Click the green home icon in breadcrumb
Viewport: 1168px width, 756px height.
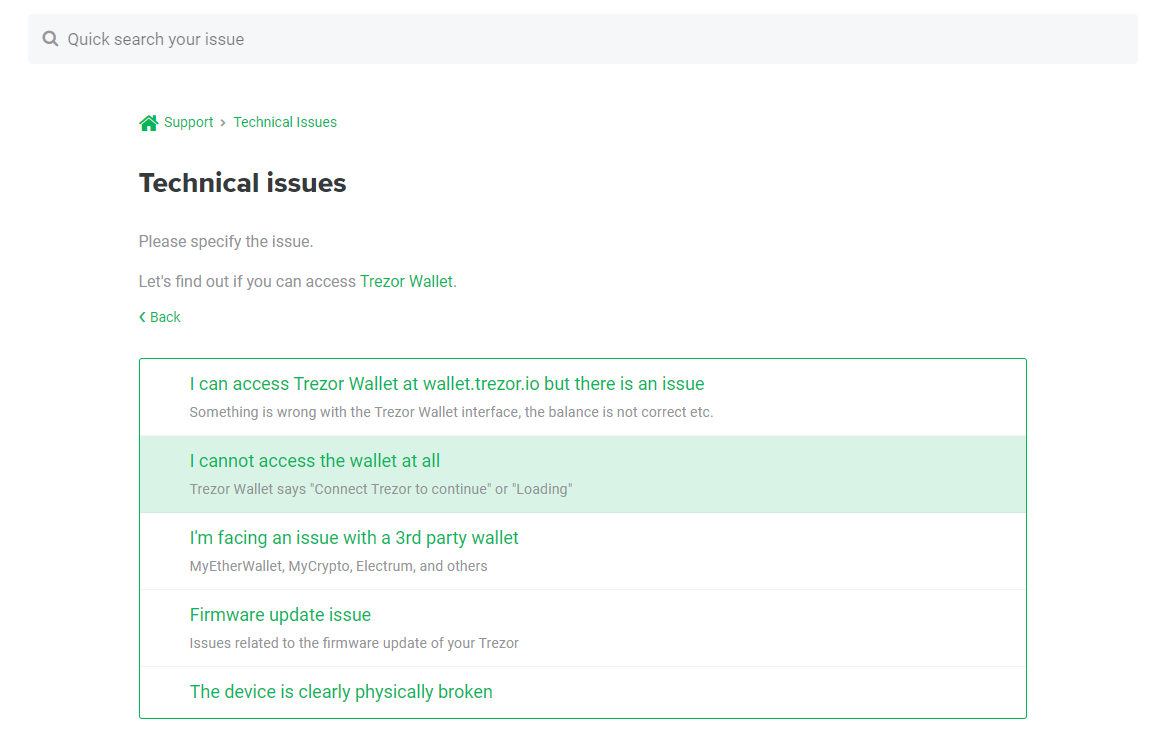(x=149, y=123)
